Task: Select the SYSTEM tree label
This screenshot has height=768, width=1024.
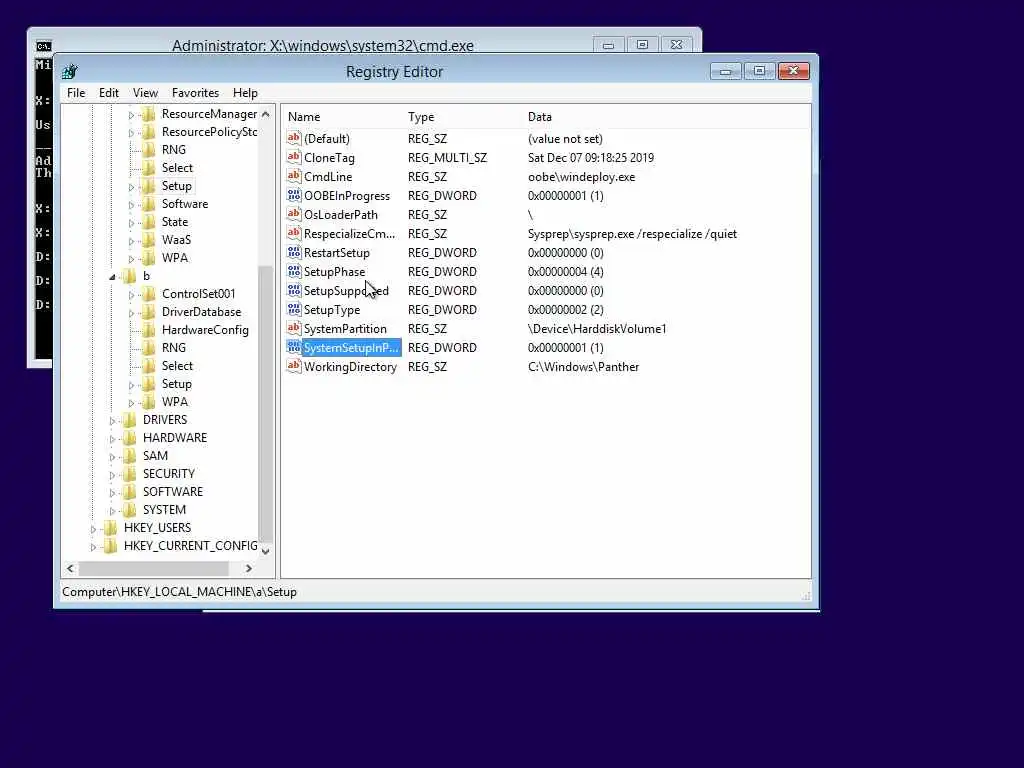Action: pos(164,510)
